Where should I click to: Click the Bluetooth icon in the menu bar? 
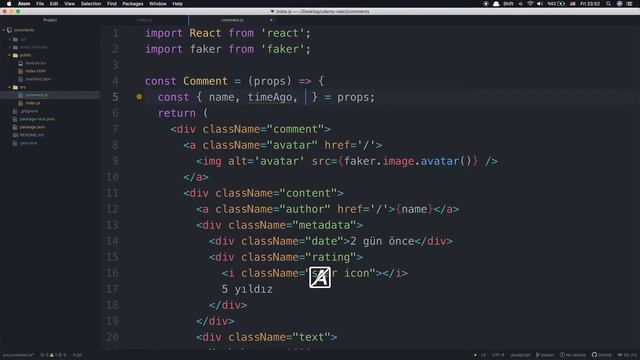pyautogui.click(x=521, y=4)
